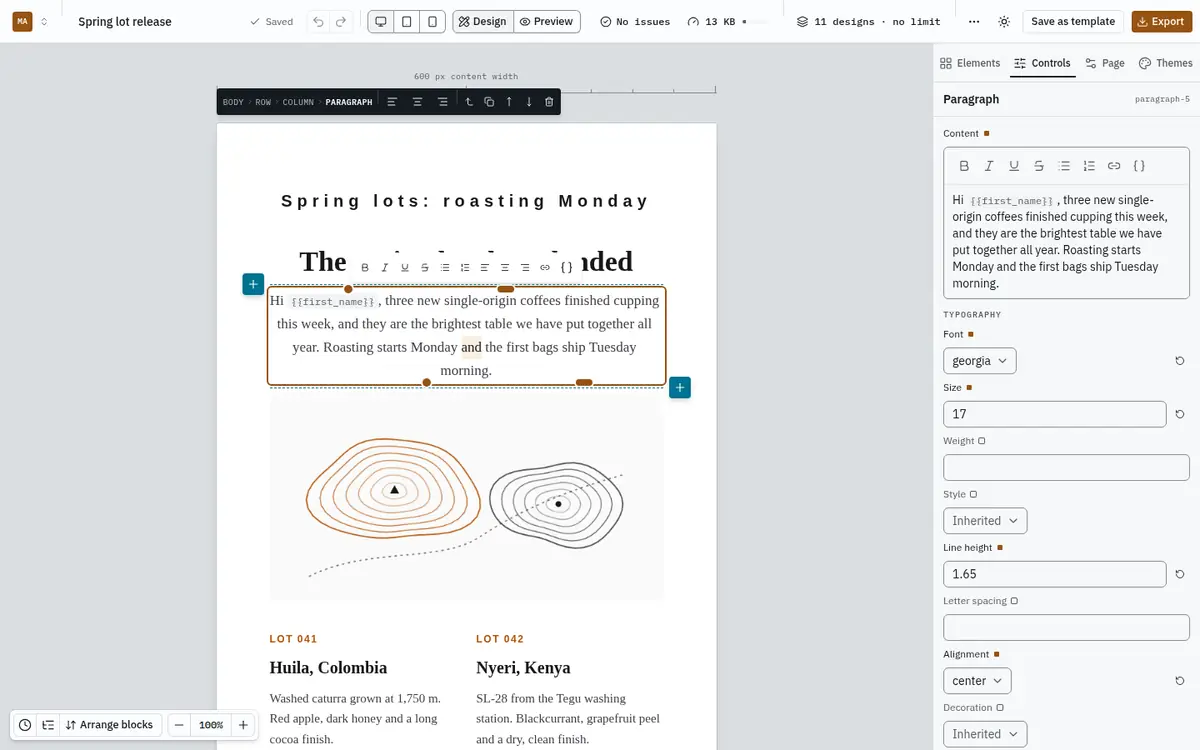Open the layer tree icon beside Arrange blocks
Image resolution: width=1200 pixels, height=750 pixels.
point(47,725)
